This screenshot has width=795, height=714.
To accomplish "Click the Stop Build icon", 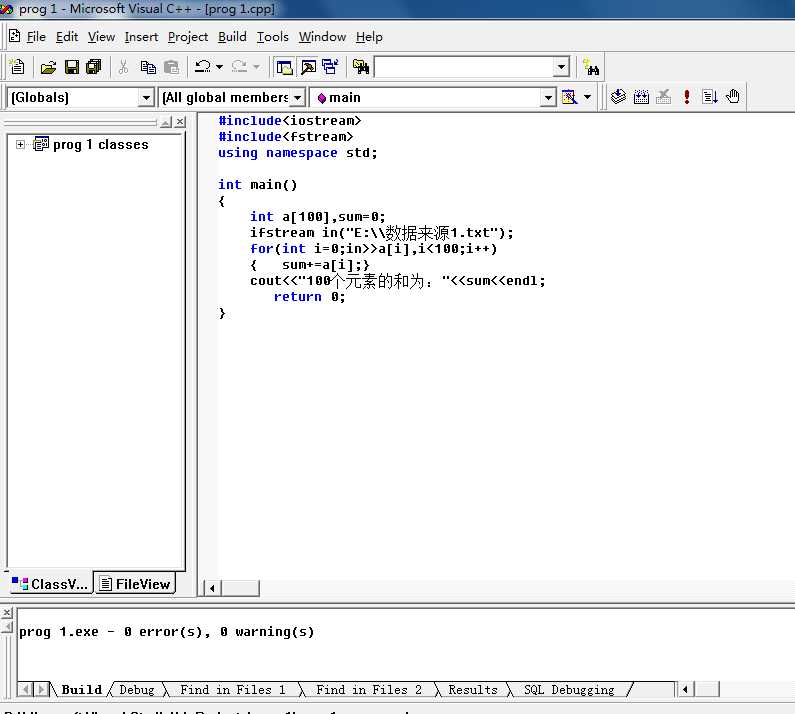I will point(664,96).
